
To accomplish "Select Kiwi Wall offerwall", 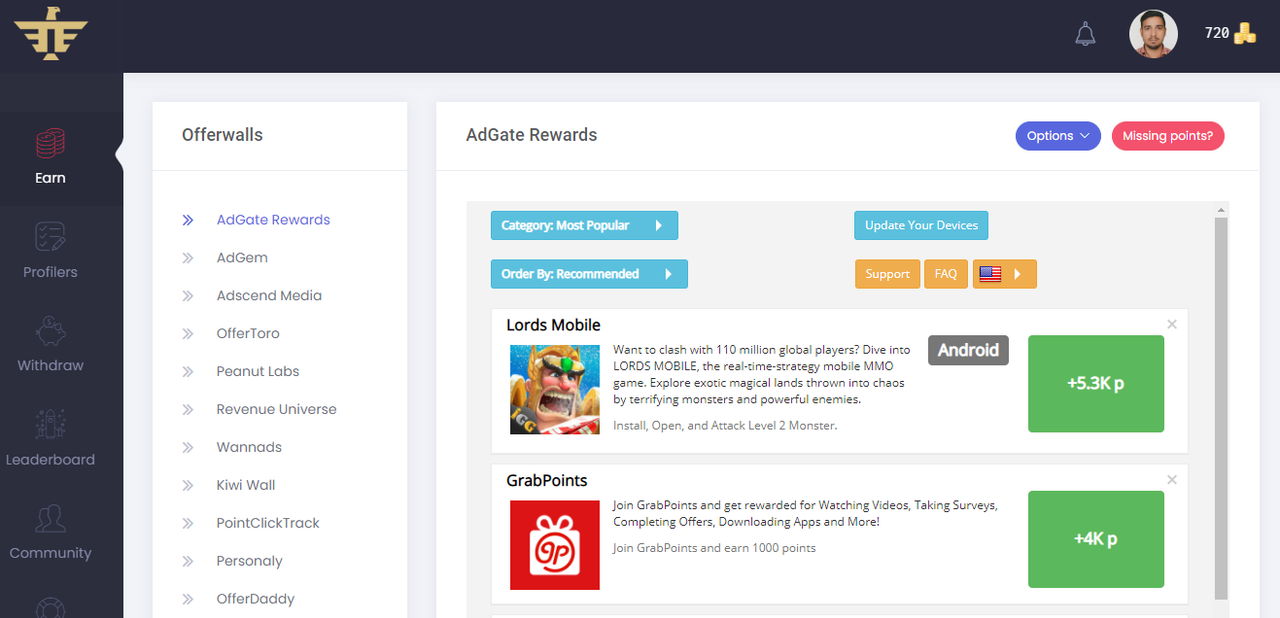I will (246, 486).
